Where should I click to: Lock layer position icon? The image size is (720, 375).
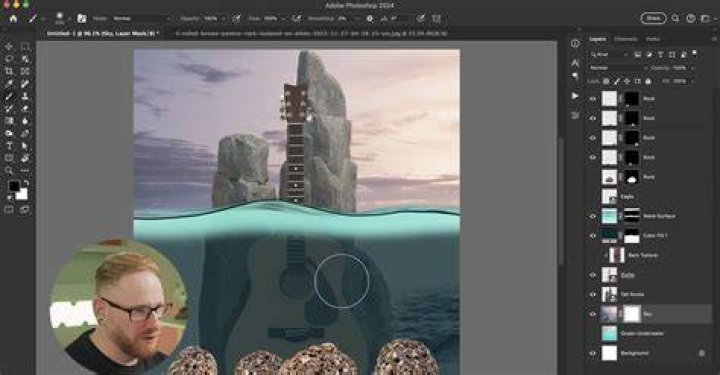tap(627, 81)
